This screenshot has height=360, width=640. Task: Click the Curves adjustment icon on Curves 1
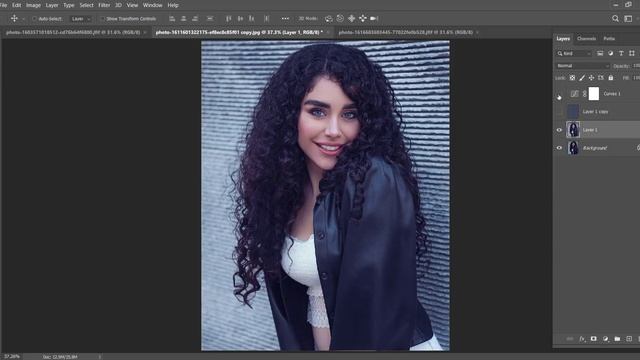pyautogui.click(x=574, y=94)
